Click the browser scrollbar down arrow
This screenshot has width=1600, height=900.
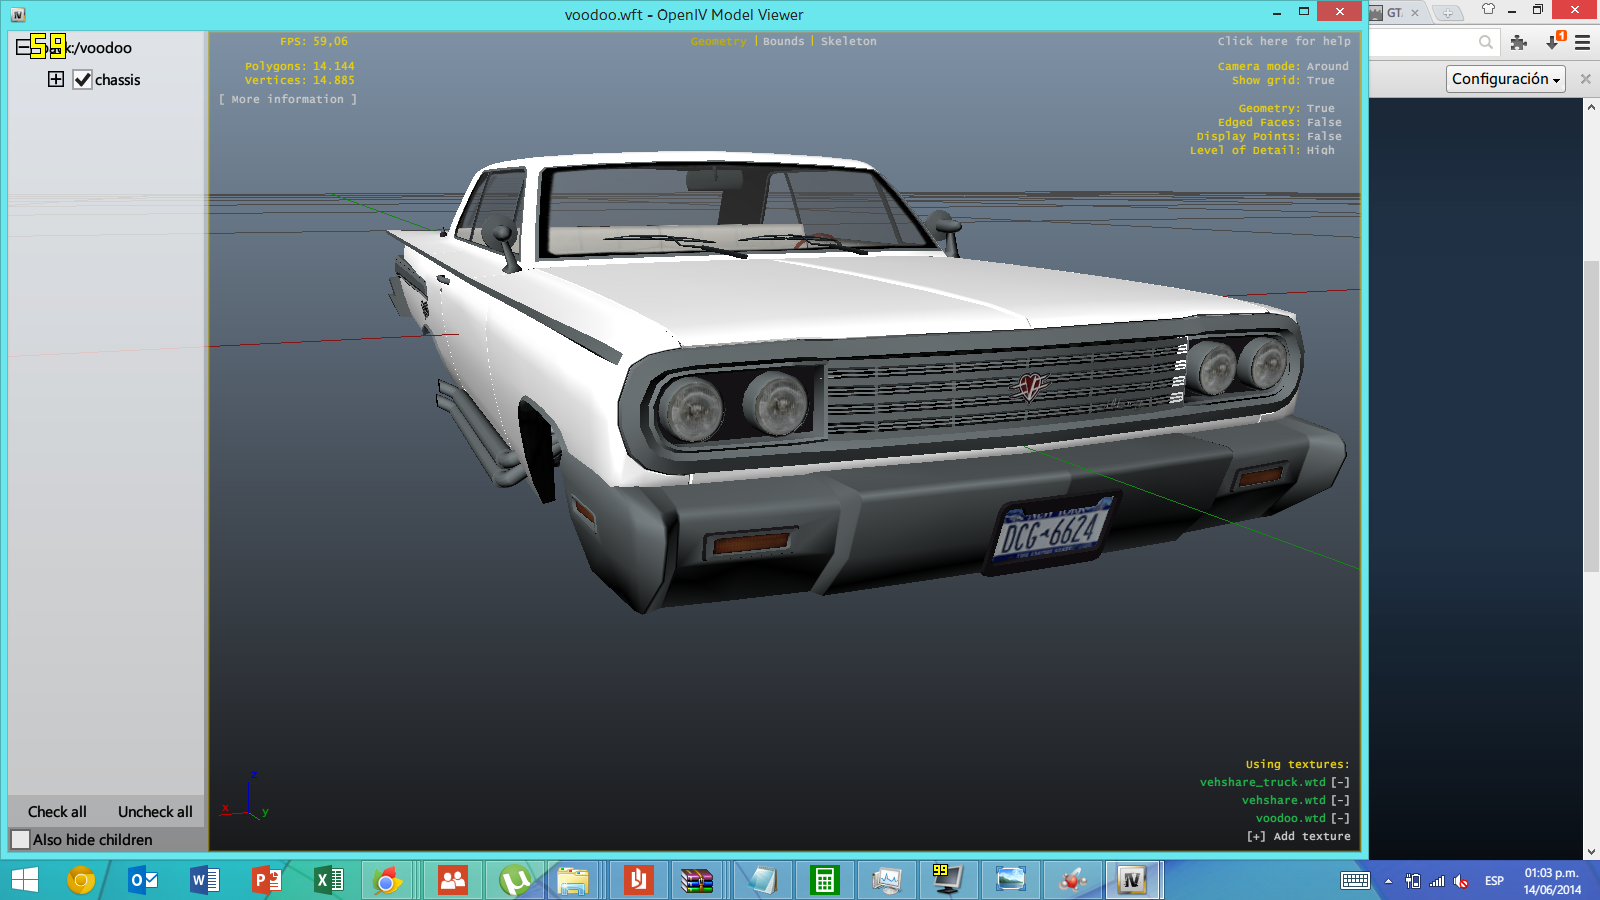click(x=1591, y=852)
